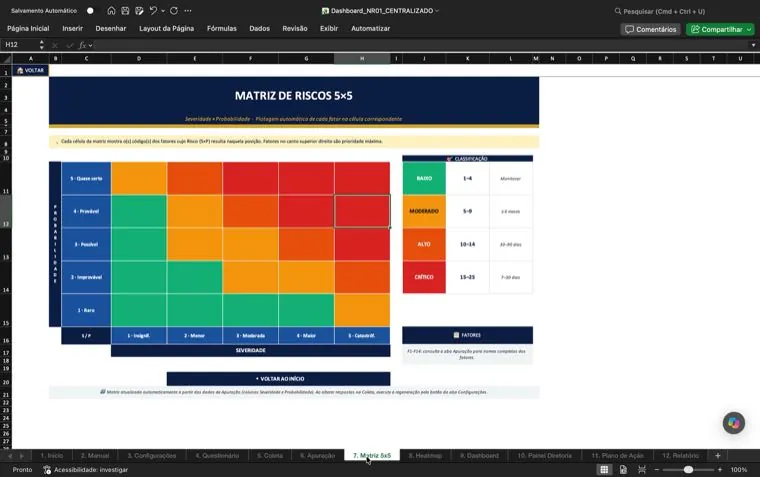Viewport: 760px width, 477px height.
Task: Switch to the '10. Painel Diretoria' sheet tab
Action: (x=544, y=456)
